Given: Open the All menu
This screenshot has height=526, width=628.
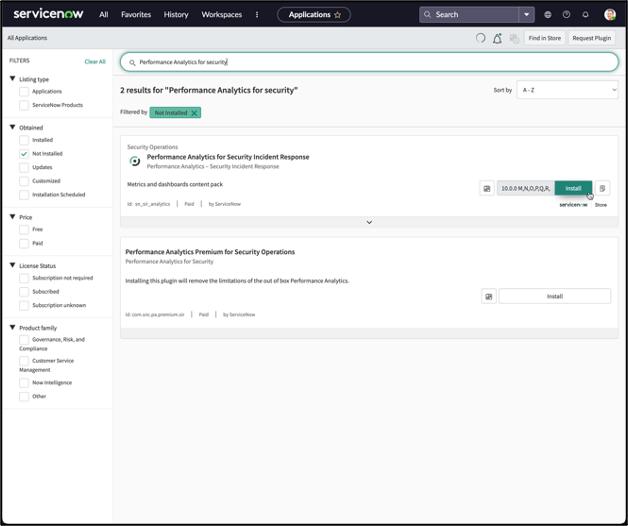Looking at the screenshot, I should click(x=103, y=15).
